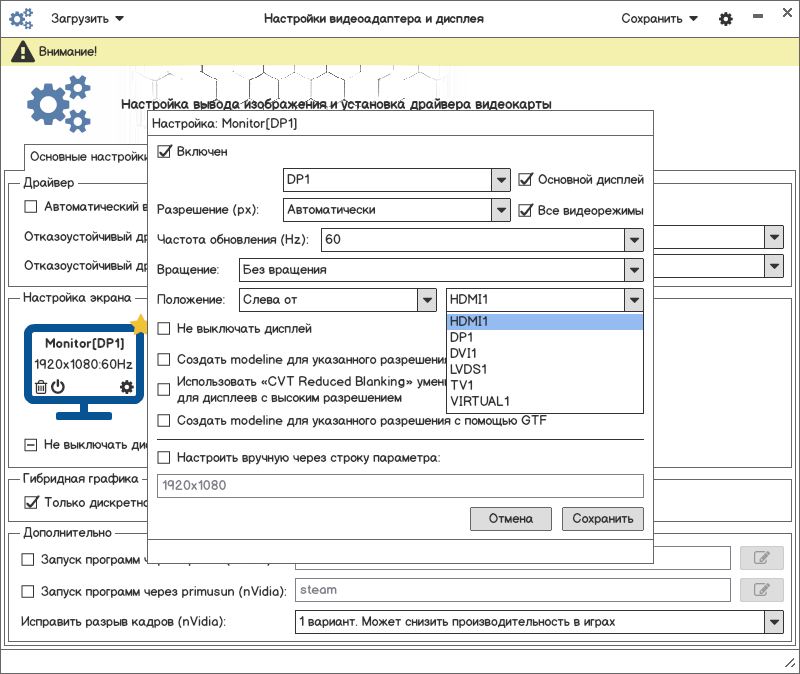
Task: Open the Положение Слева от dropdown
Action: 427,300
